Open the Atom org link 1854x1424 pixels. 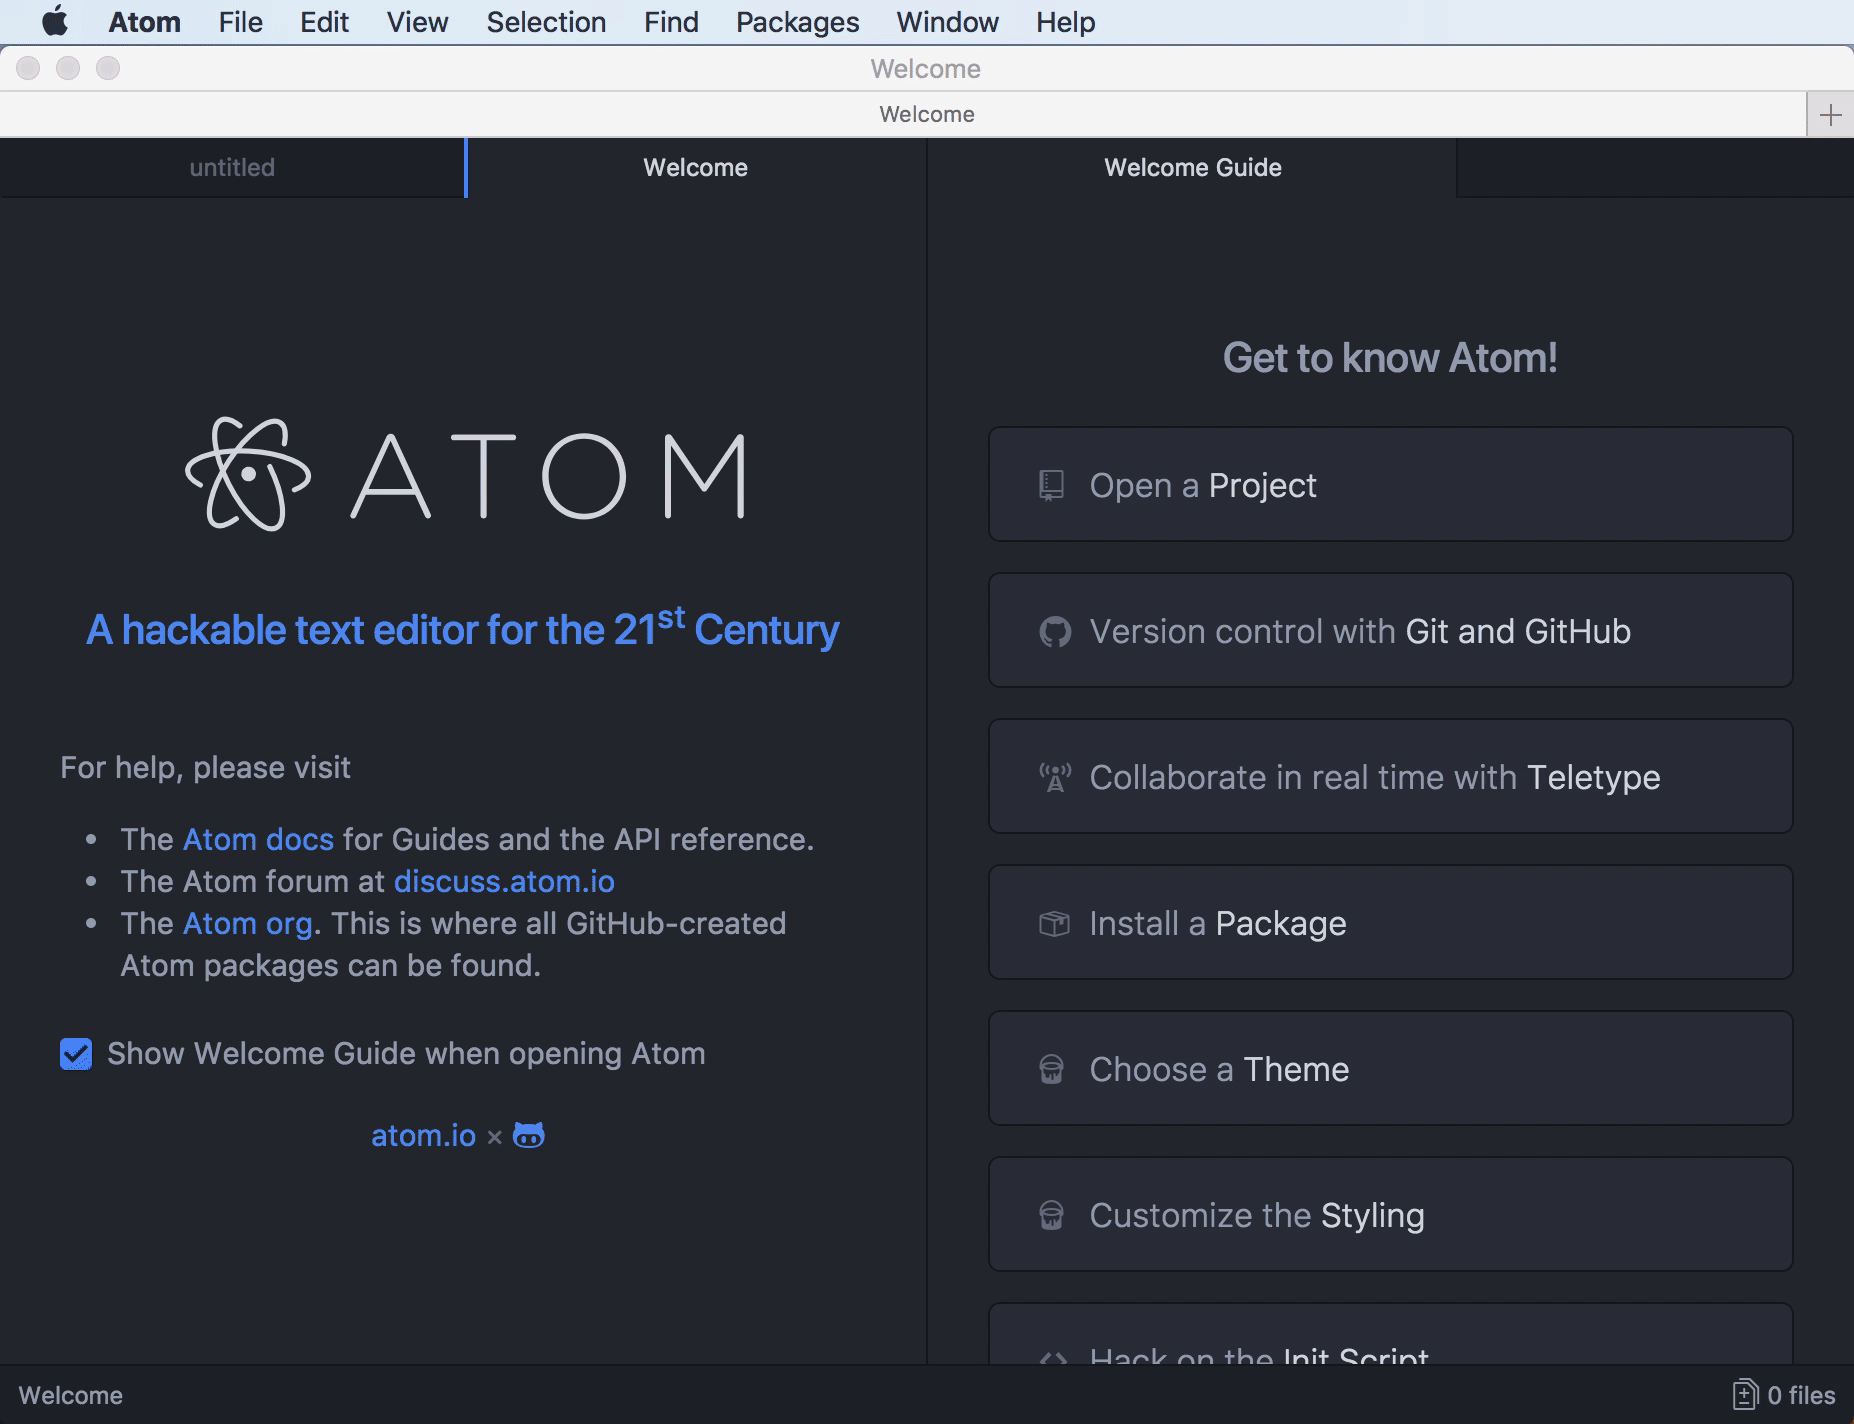tap(248, 923)
